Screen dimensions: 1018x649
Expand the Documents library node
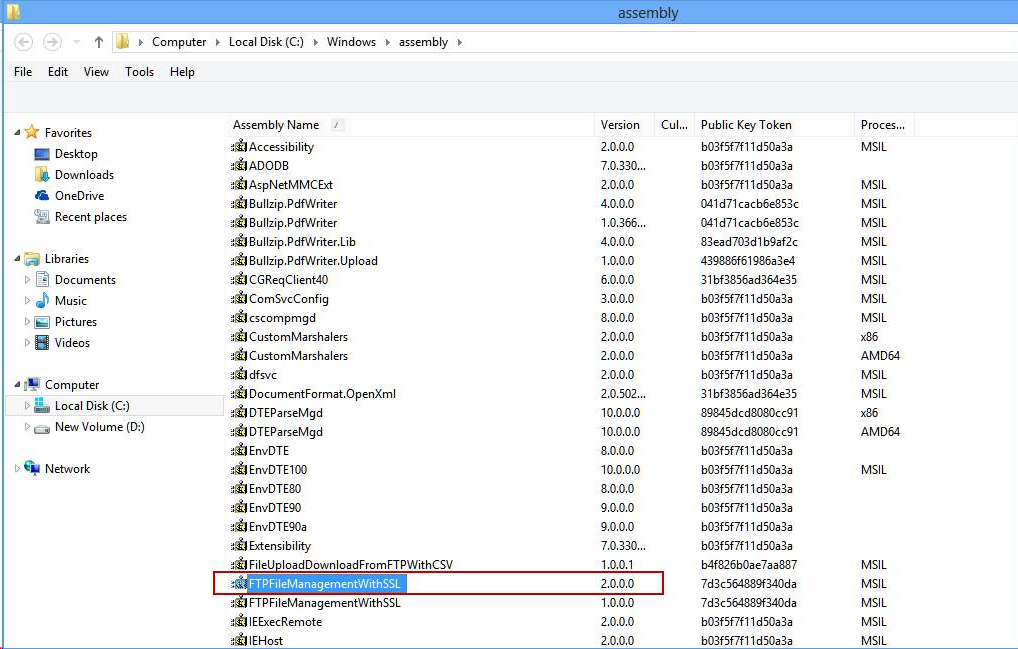[27, 280]
